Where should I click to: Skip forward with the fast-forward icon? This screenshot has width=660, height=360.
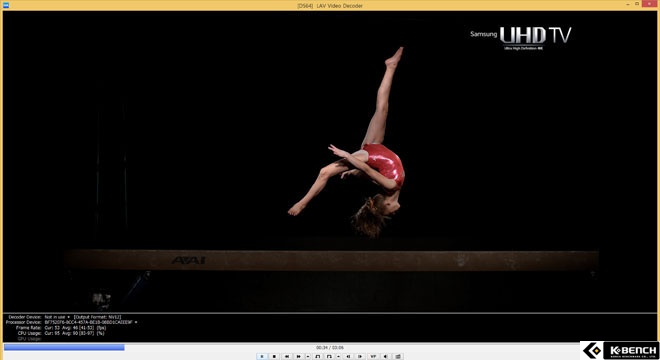298,356
